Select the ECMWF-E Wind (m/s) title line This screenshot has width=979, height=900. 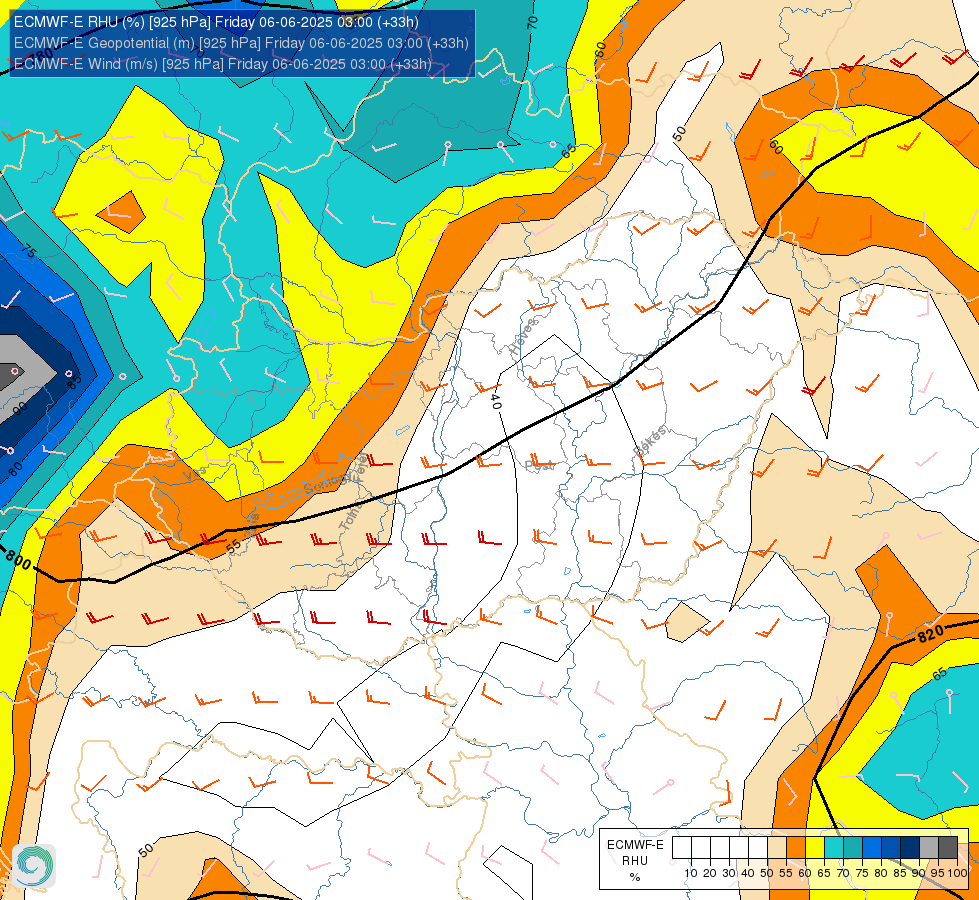coord(223,64)
